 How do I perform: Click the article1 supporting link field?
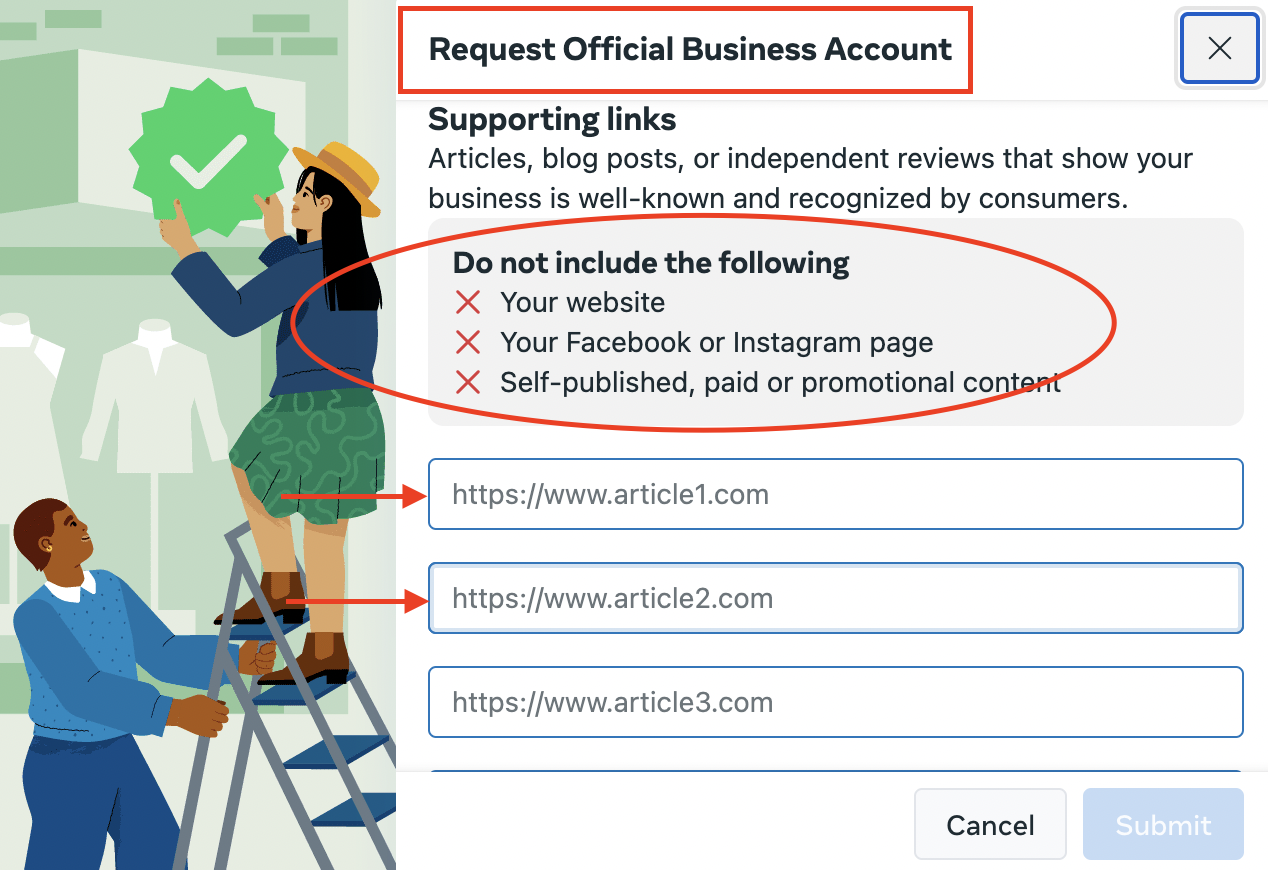coord(835,494)
